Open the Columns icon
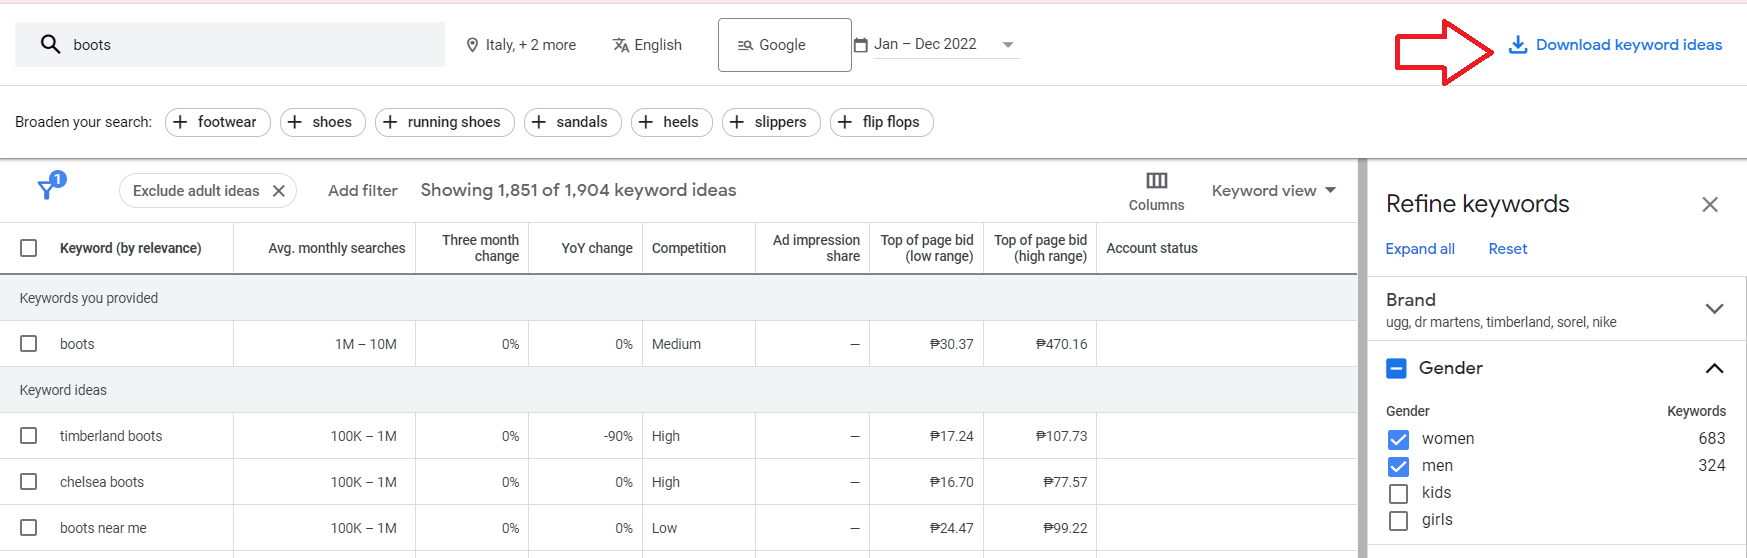This screenshot has width=1747, height=558. click(x=1156, y=181)
